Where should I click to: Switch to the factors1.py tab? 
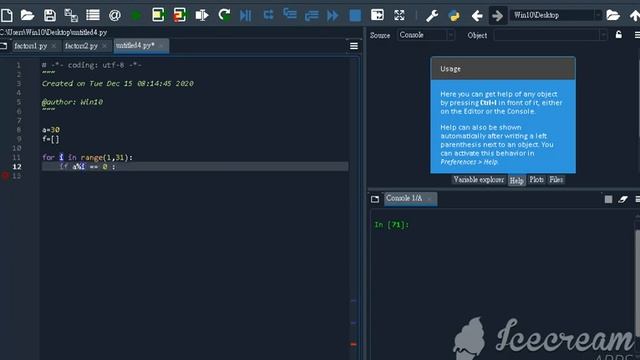pos(31,46)
